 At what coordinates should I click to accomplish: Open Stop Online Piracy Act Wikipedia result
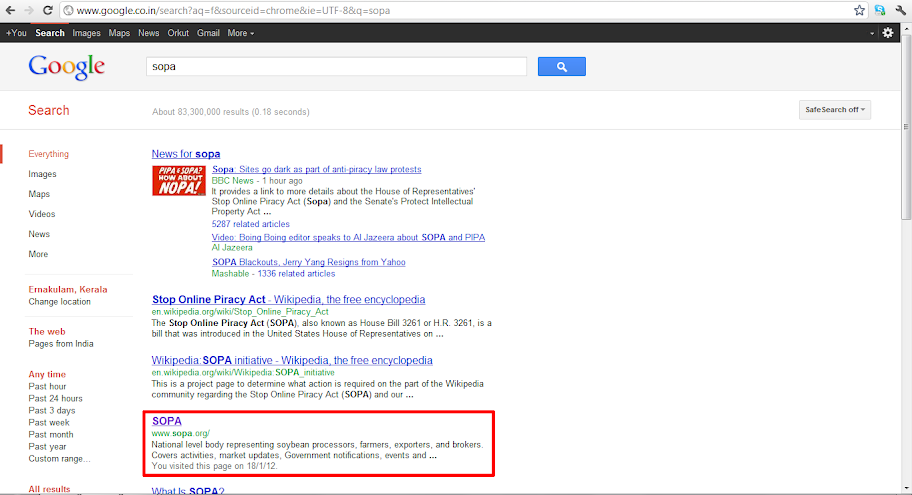(288, 300)
